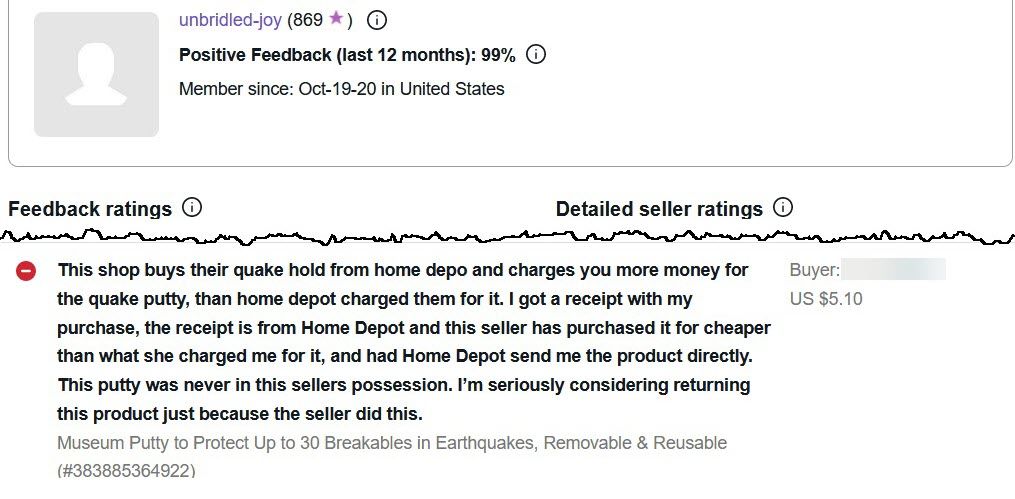Open info icon next to Detailed seller ratings

pyautogui.click(x=783, y=208)
